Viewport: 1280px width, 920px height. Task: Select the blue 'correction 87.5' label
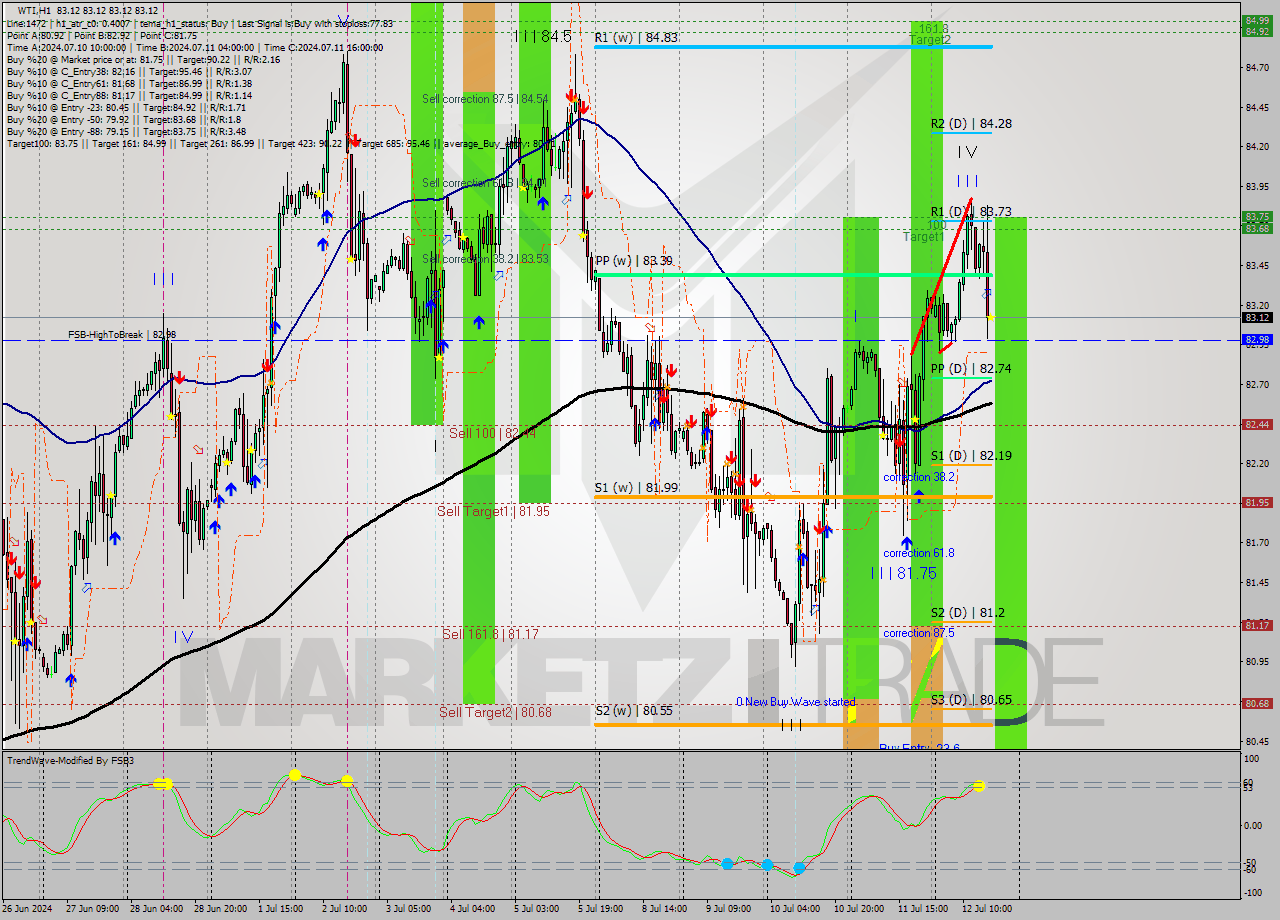pyautogui.click(x=919, y=633)
